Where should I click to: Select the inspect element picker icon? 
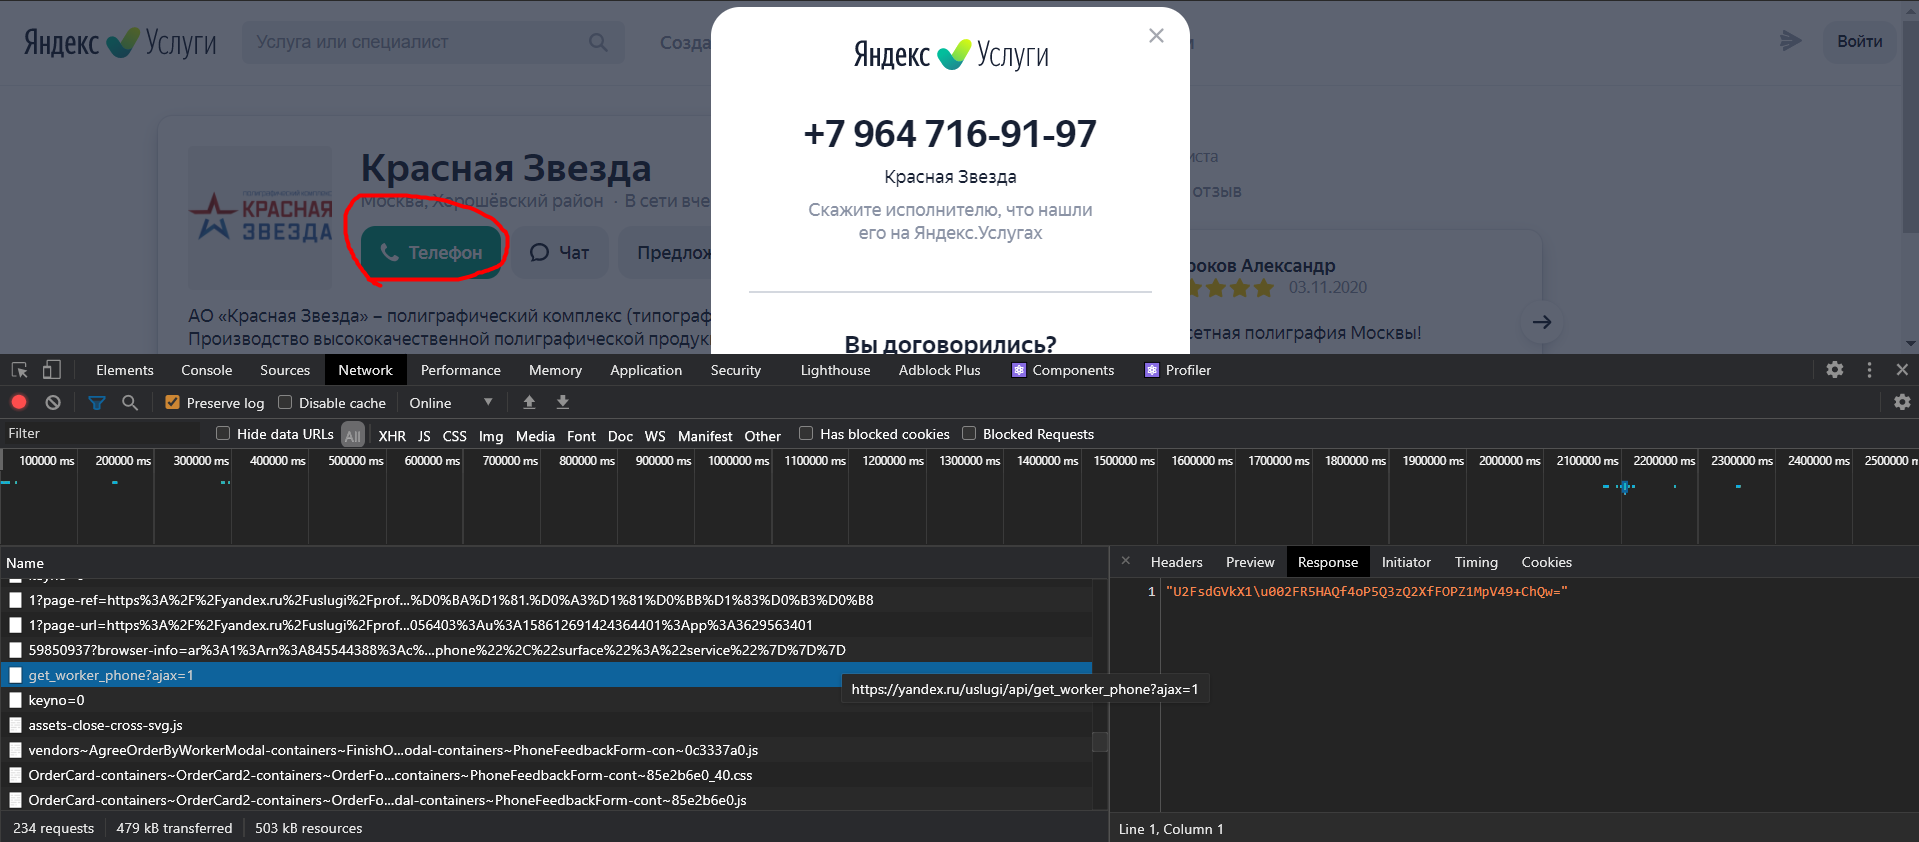19,370
